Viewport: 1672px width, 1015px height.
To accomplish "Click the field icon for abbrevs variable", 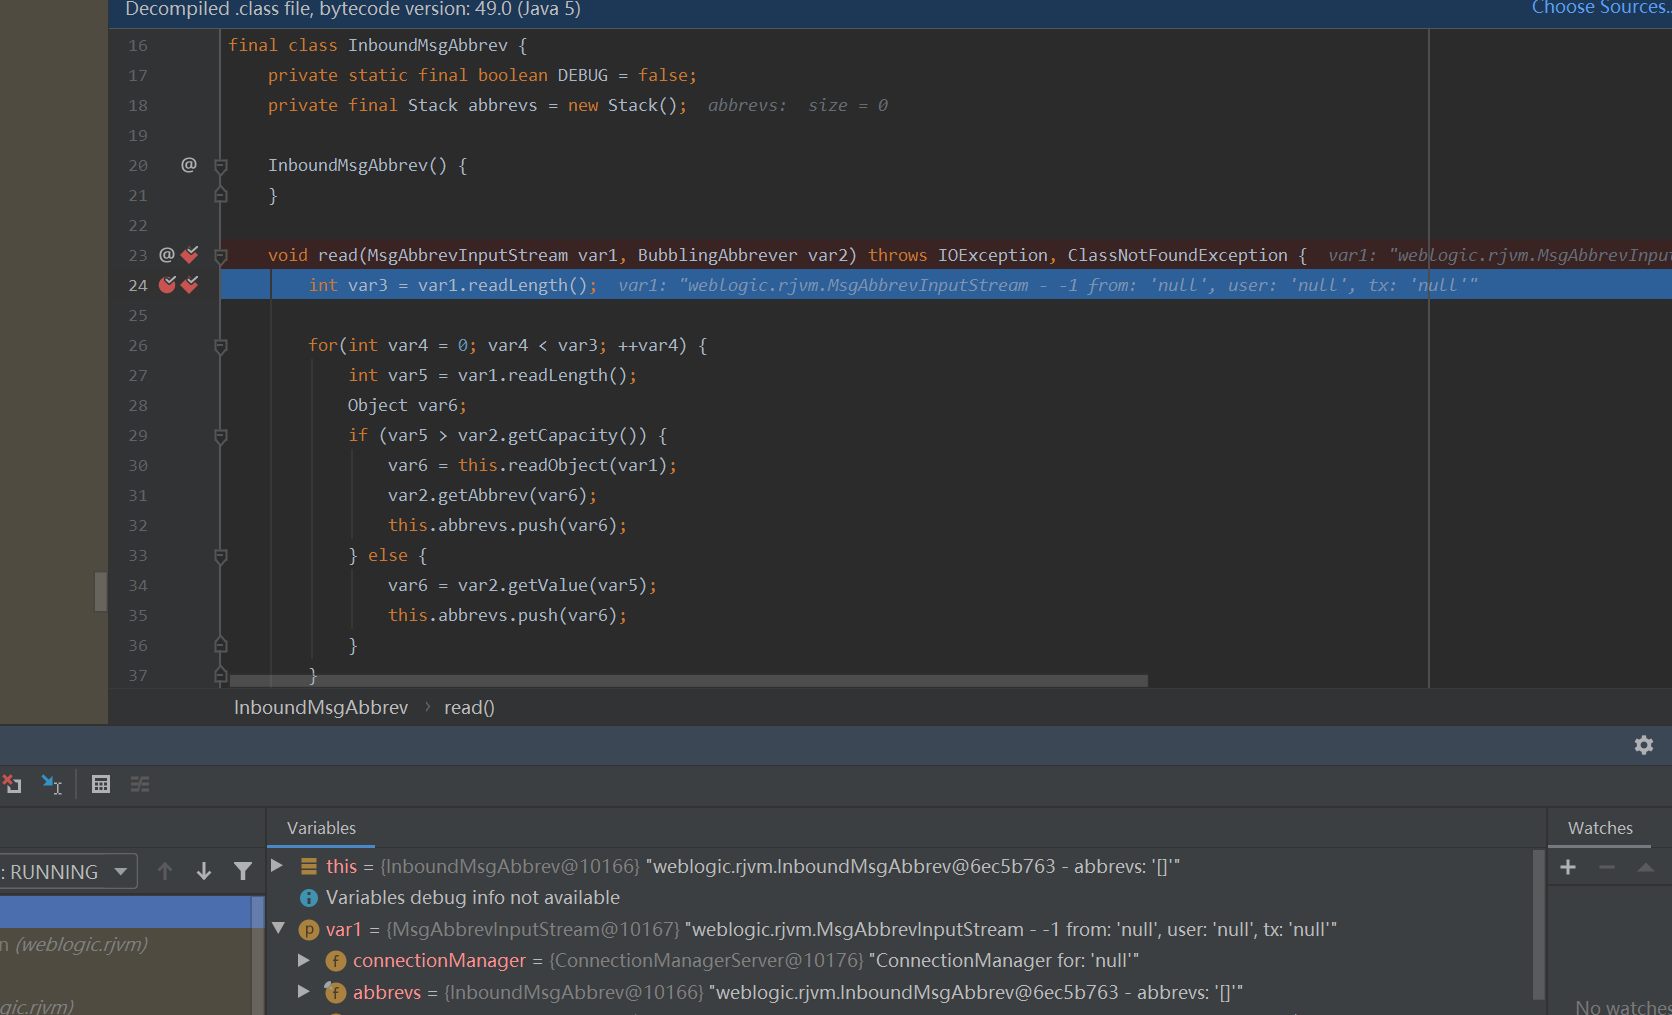I will click(336, 992).
